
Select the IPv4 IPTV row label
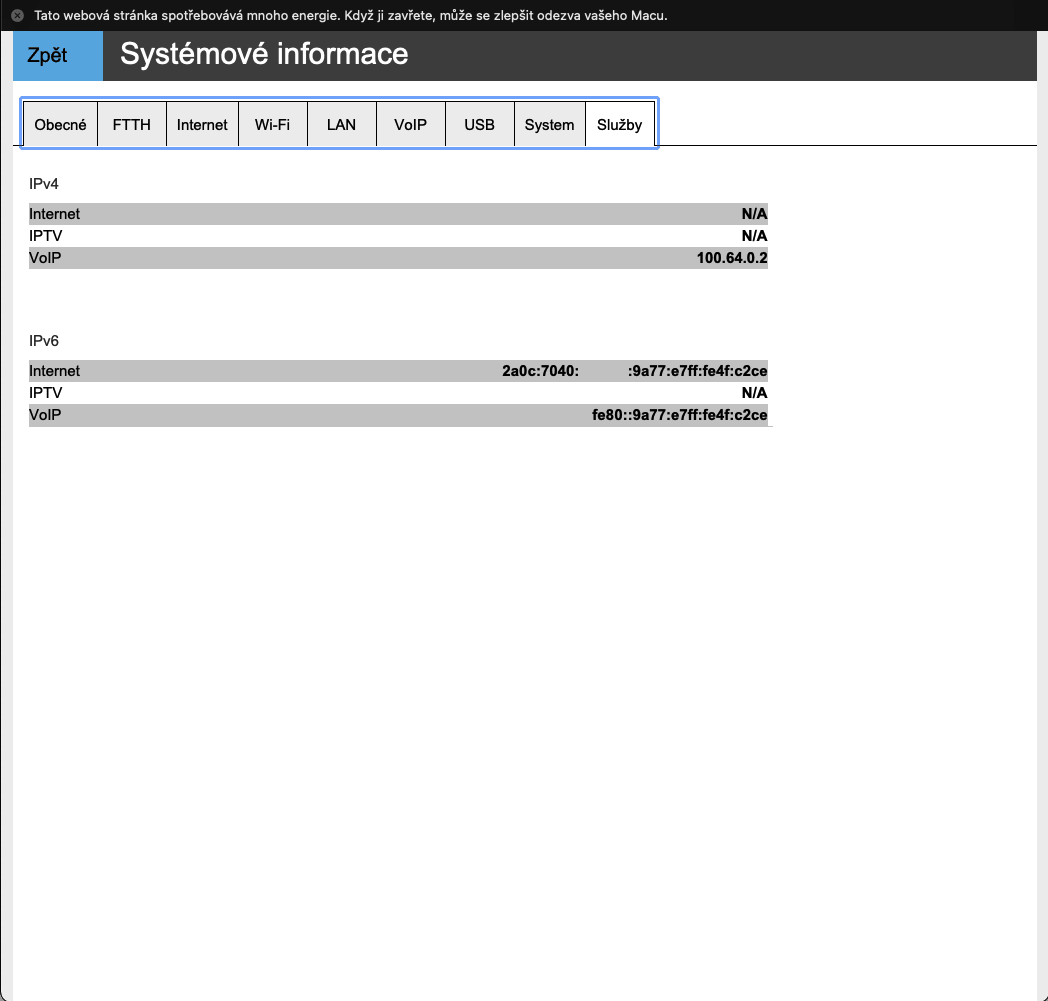point(45,236)
